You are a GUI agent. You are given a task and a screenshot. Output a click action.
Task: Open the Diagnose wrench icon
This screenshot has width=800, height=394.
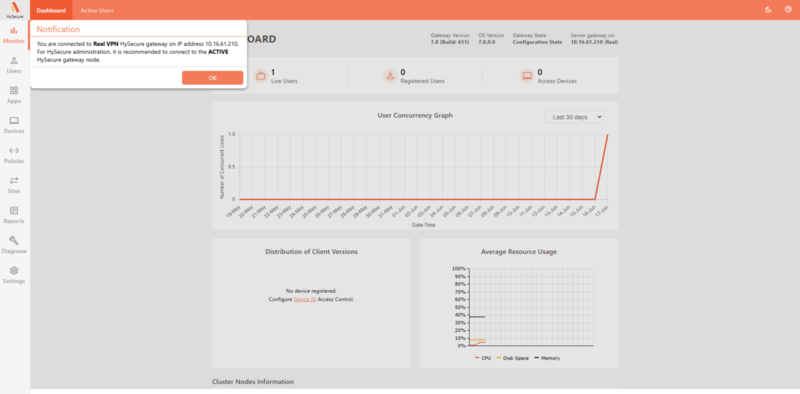point(14,240)
